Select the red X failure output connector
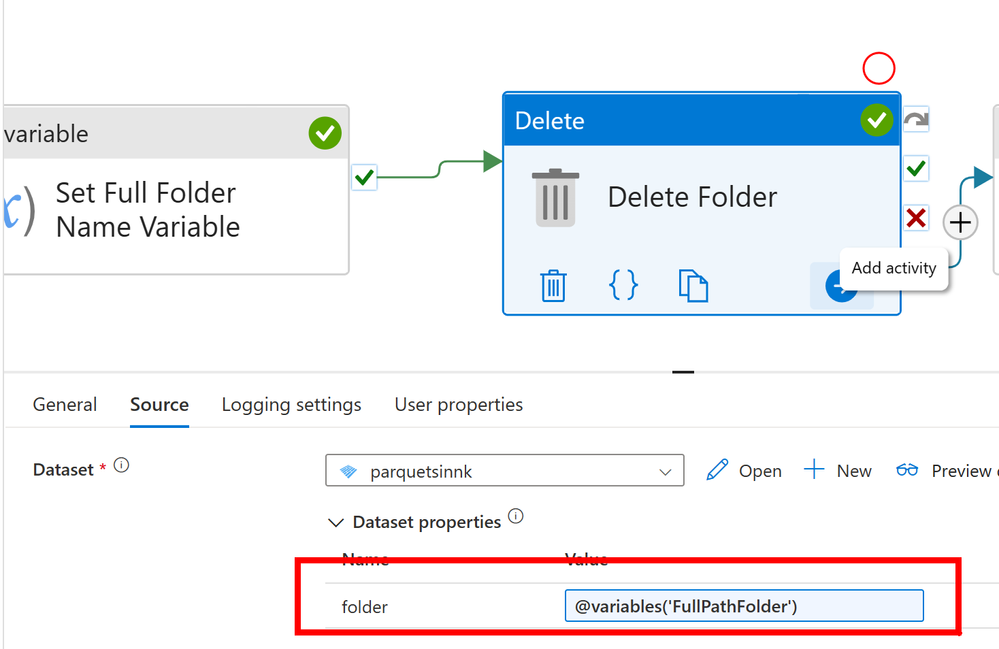This screenshot has width=999, height=649. (x=916, y=218)
